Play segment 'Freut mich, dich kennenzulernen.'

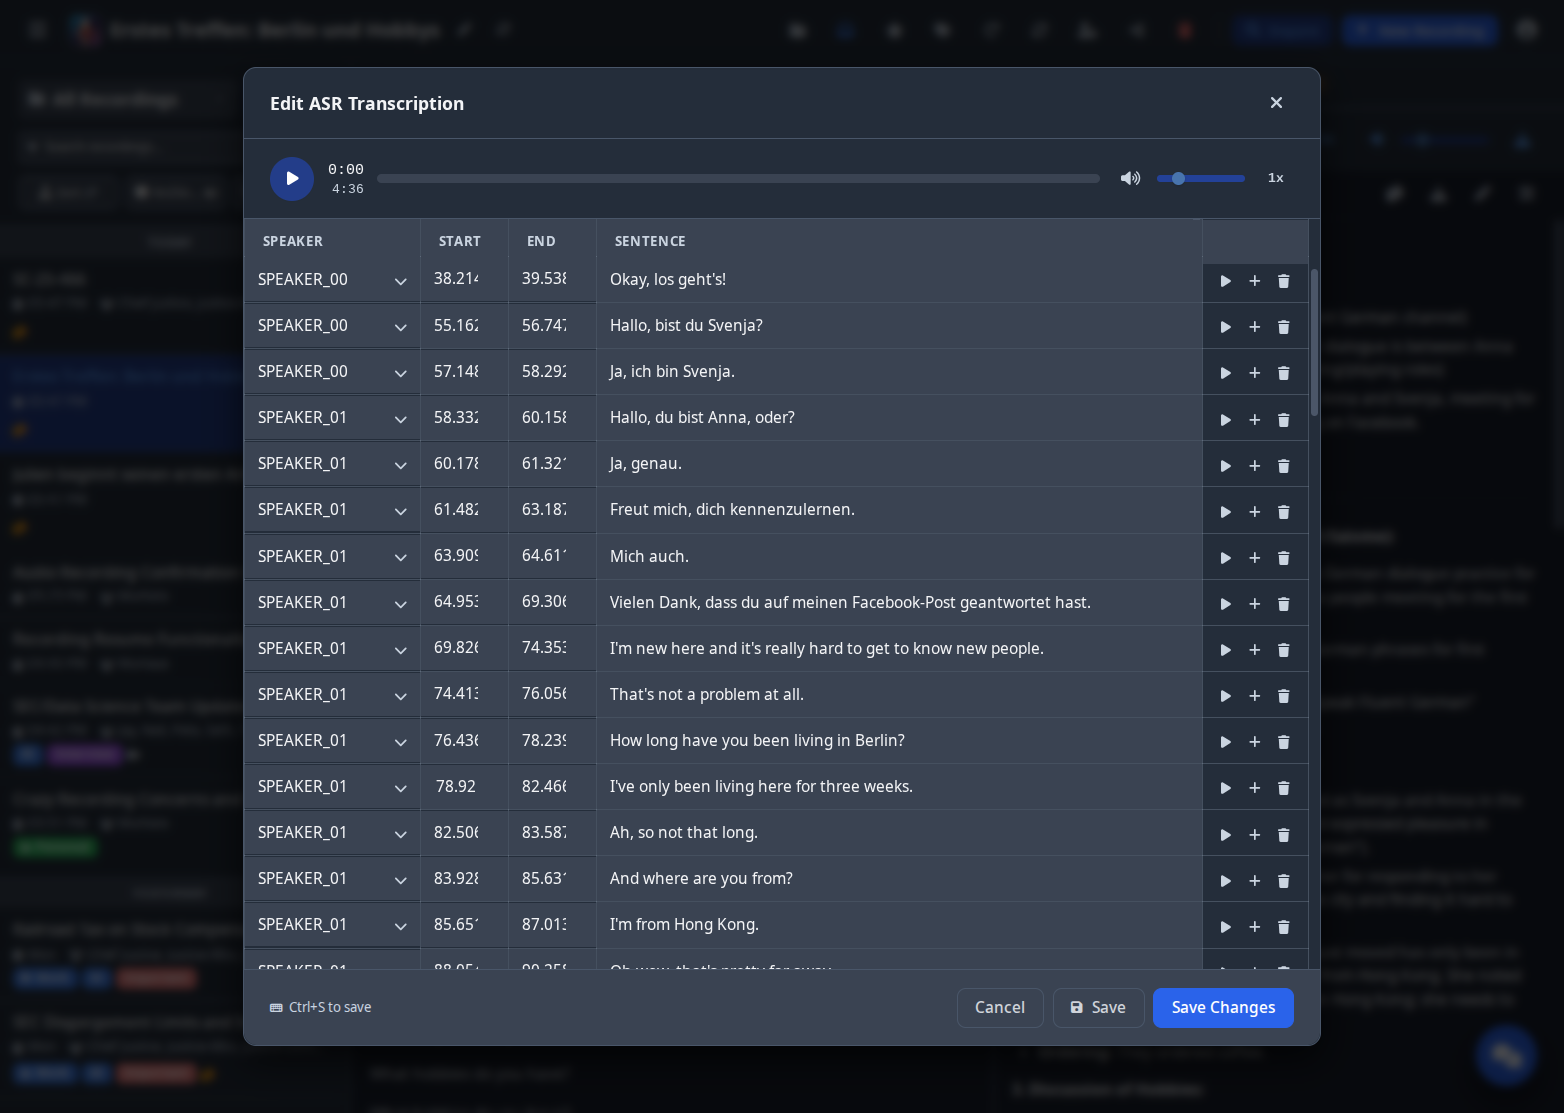pos(1225,512)
